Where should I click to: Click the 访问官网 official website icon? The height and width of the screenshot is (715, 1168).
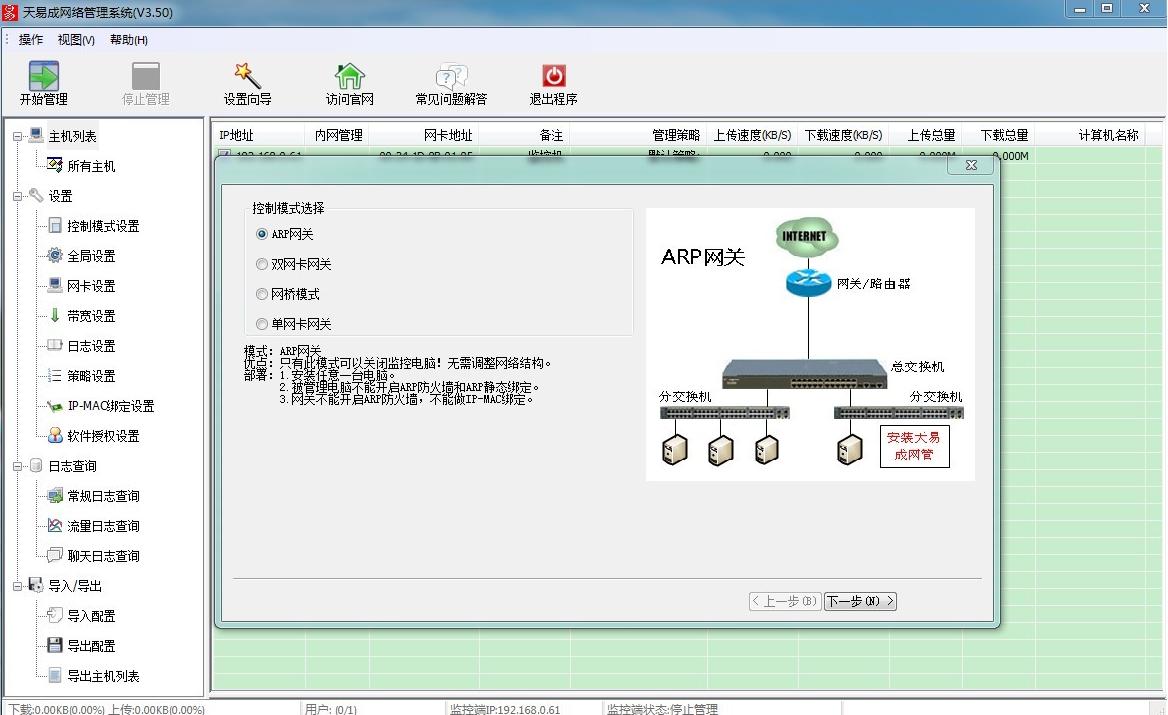(x=349, y=82)
